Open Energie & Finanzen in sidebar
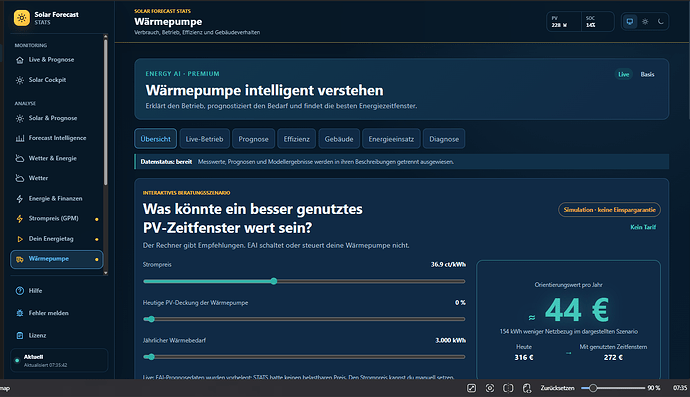 pos(56,199)
